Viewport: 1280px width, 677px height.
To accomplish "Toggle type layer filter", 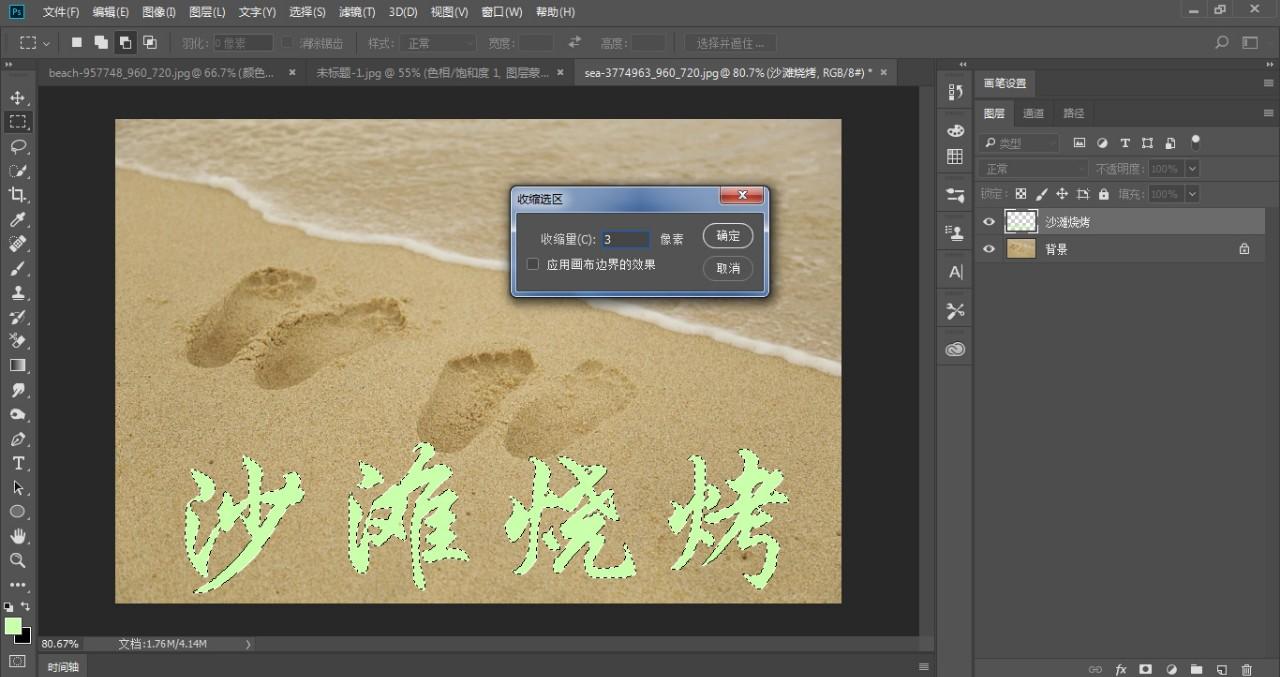I will pyautogui.click(x=1125, y=143).
